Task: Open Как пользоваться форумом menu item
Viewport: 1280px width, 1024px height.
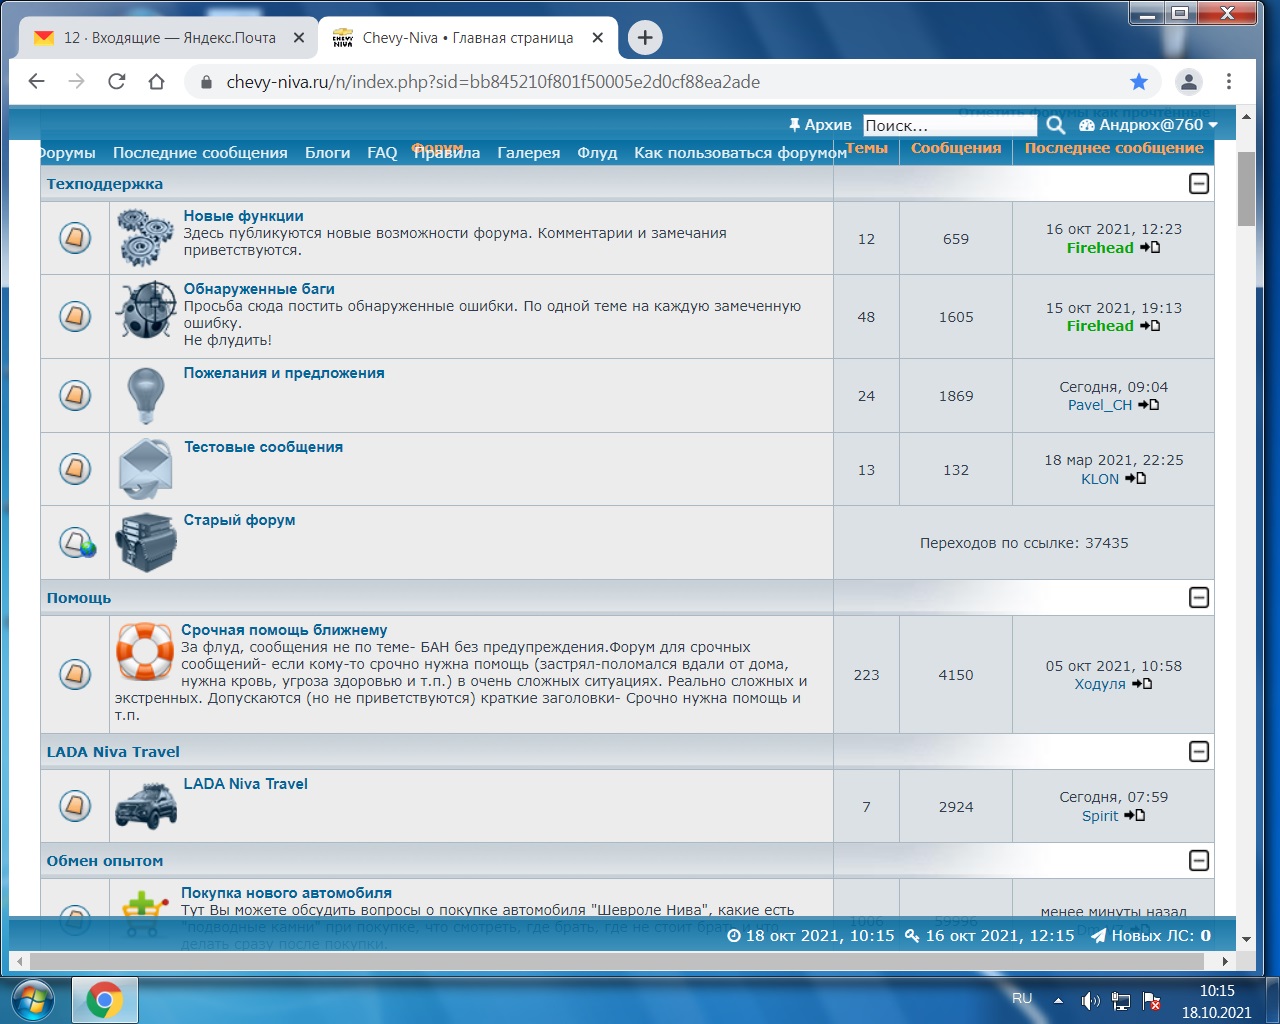Action: pos(740,153)
